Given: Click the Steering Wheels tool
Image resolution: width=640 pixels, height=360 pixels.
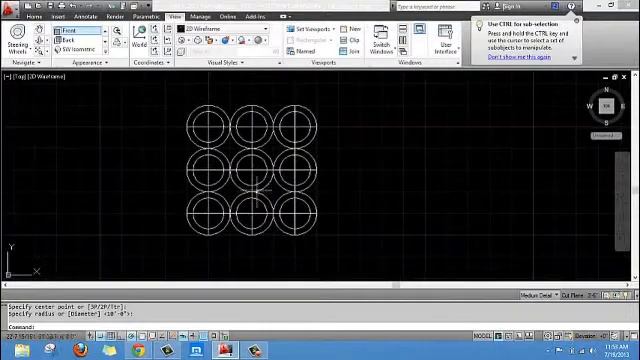Looking at the screenshot, I should click(18, 39).
